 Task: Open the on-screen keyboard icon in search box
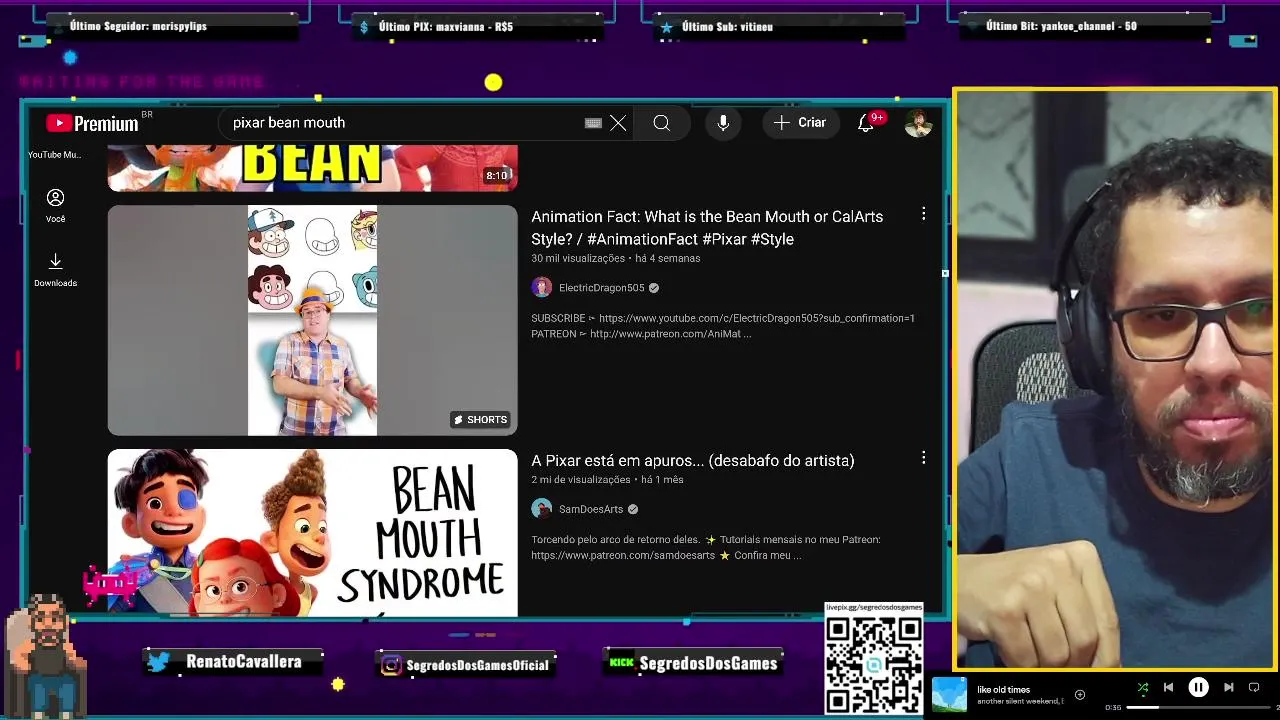[593, 123]
